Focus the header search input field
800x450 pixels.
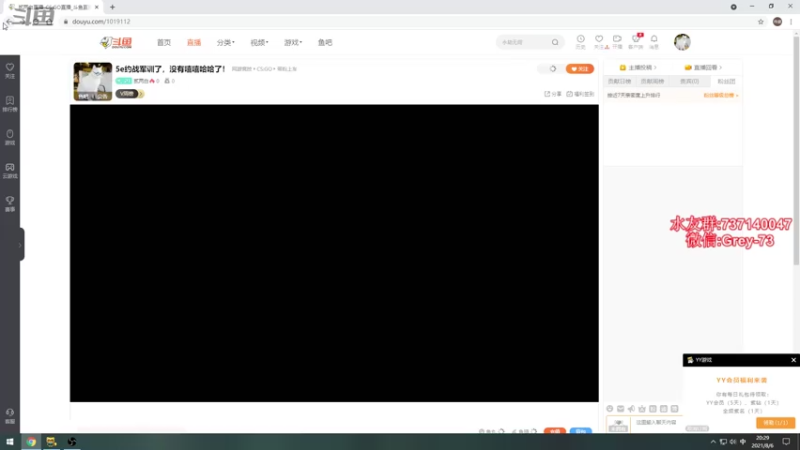coord(523,42)
